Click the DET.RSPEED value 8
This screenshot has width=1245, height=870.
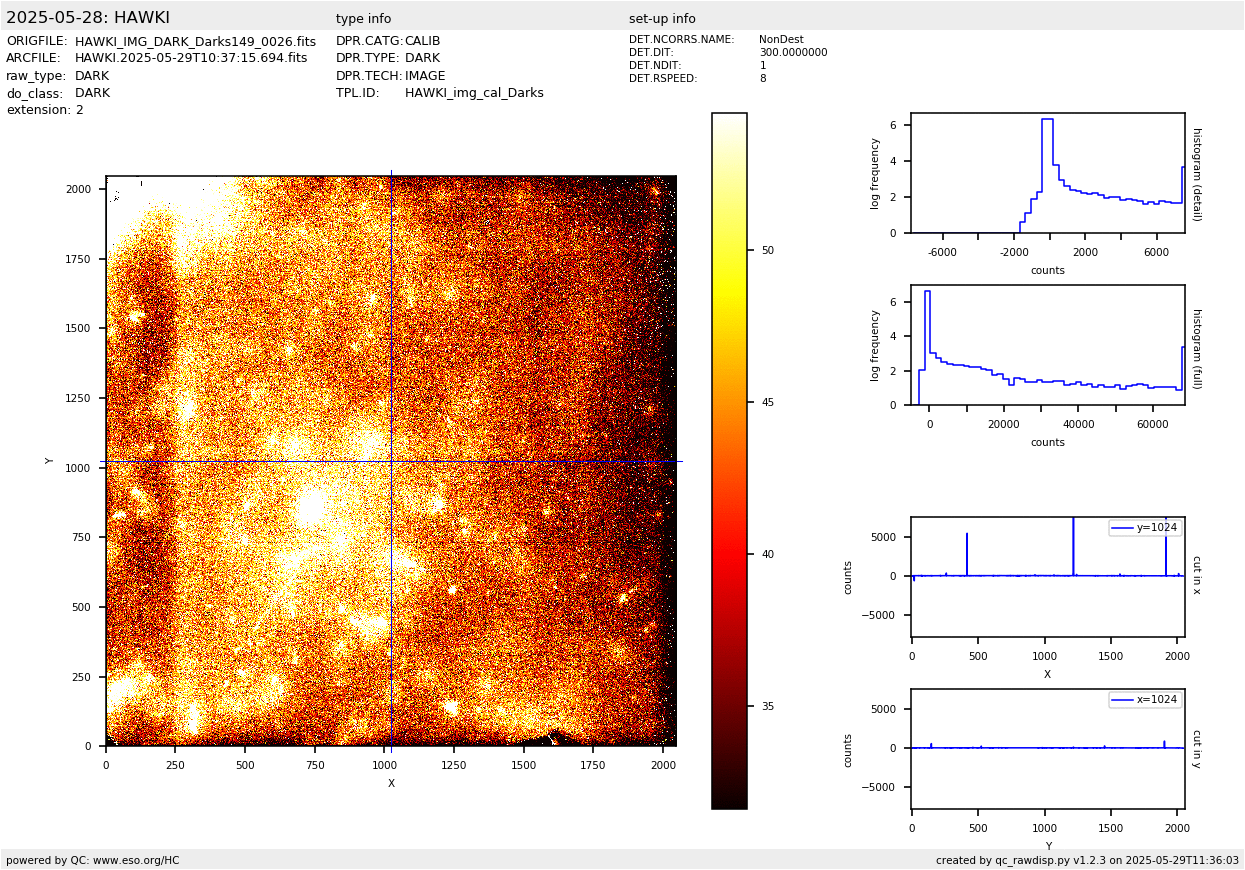pyautogui.click(x=763, y=79)
